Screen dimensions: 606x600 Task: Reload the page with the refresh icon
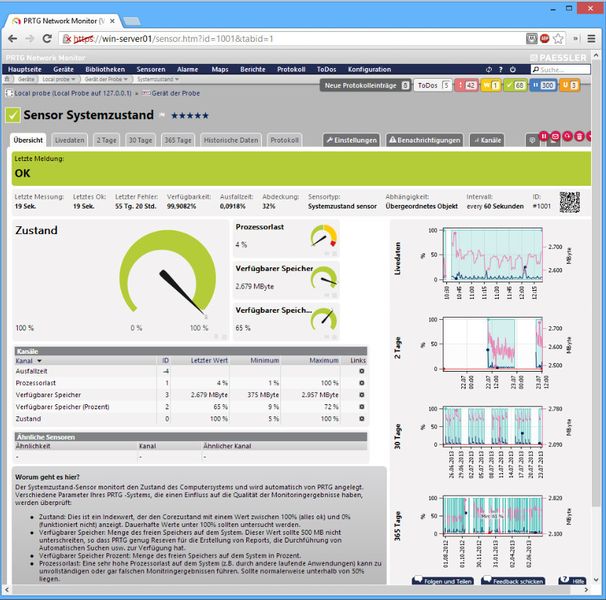coord(47,39)
